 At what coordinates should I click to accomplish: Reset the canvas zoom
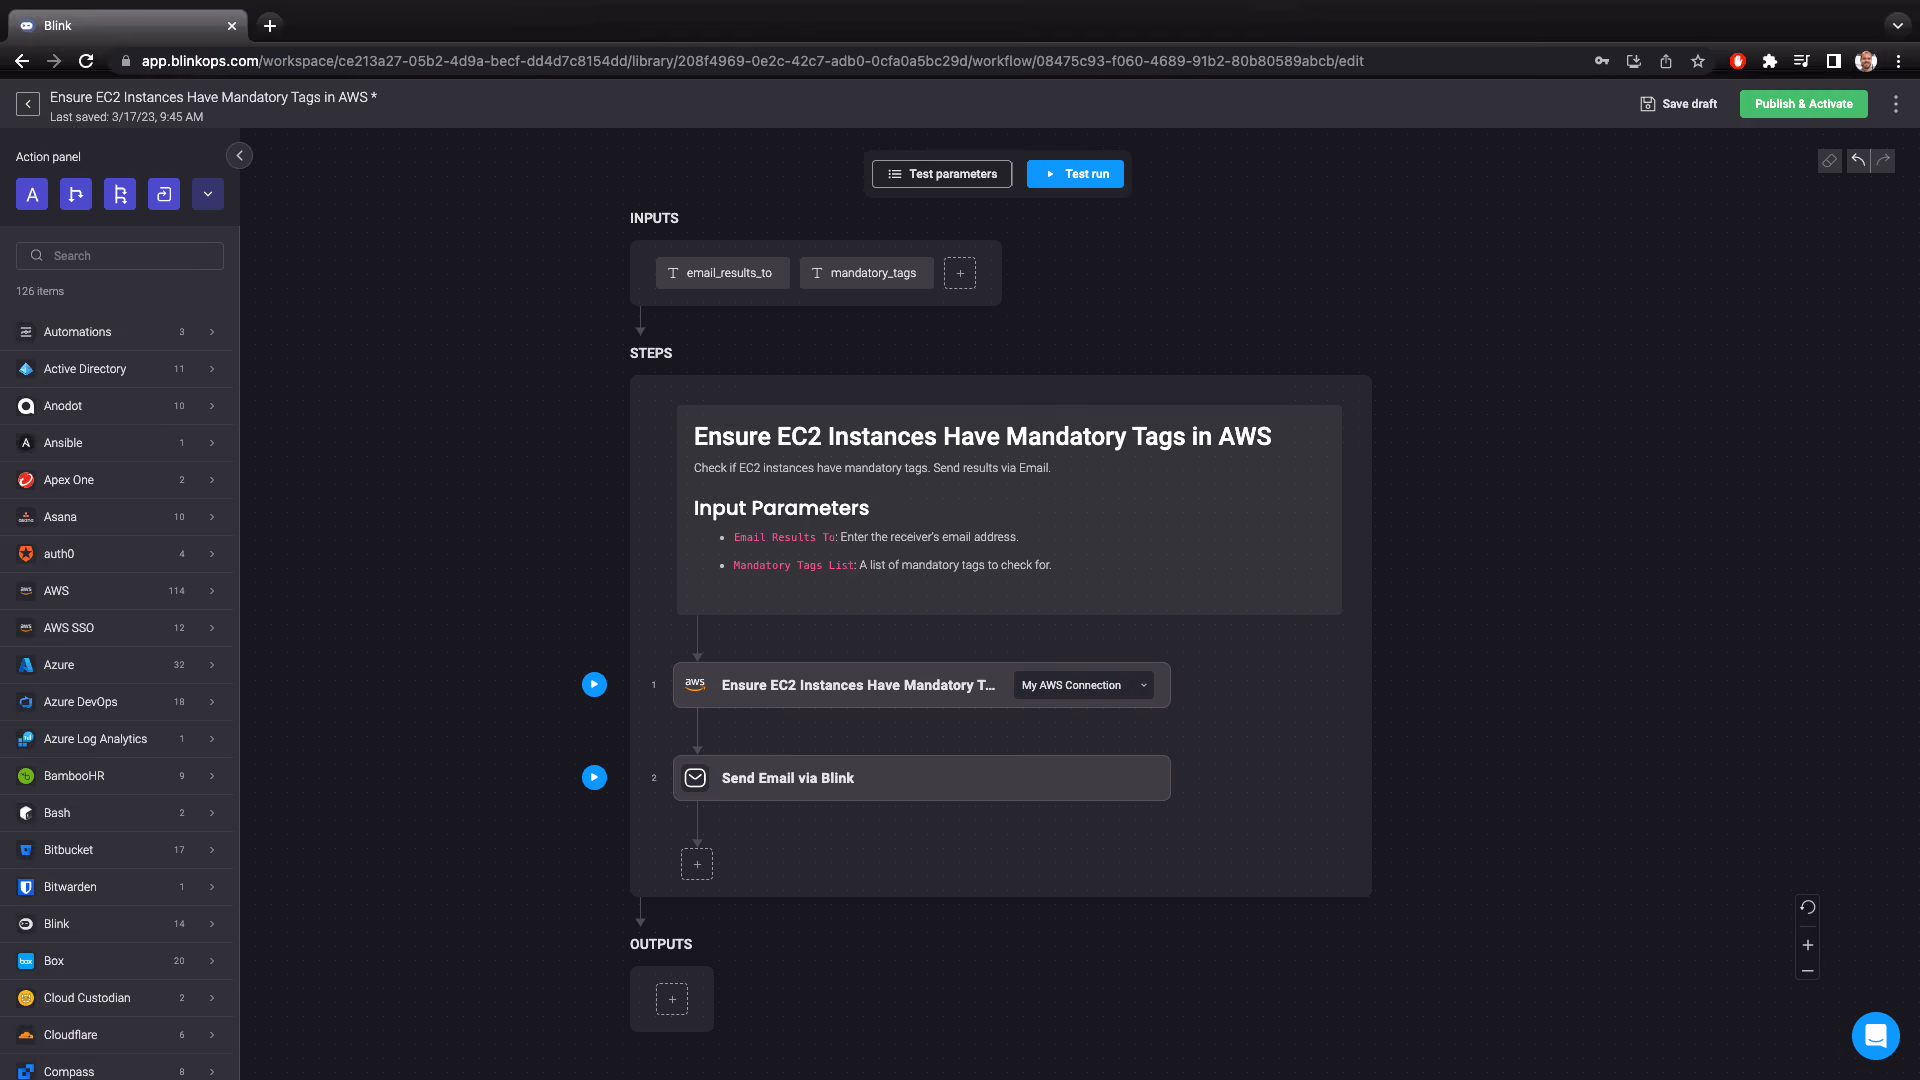point(1807,908)
